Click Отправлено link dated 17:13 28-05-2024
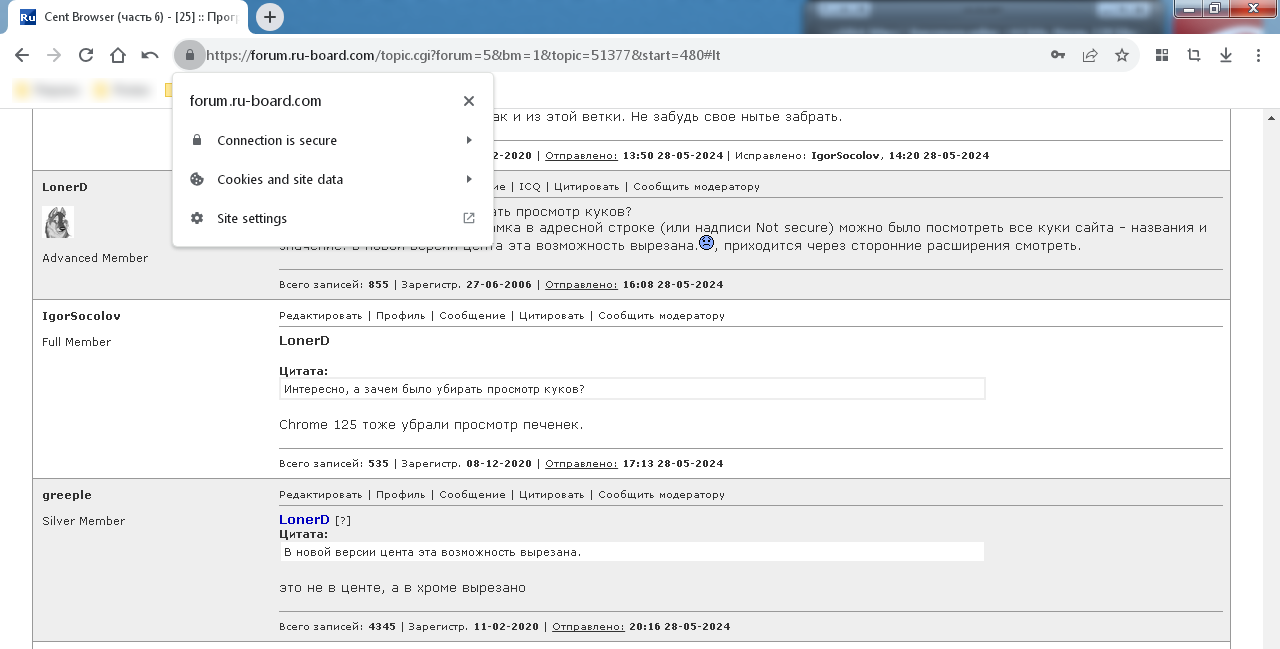The image size is (1280, 649). pyautogui.click(x=581, y=463)
